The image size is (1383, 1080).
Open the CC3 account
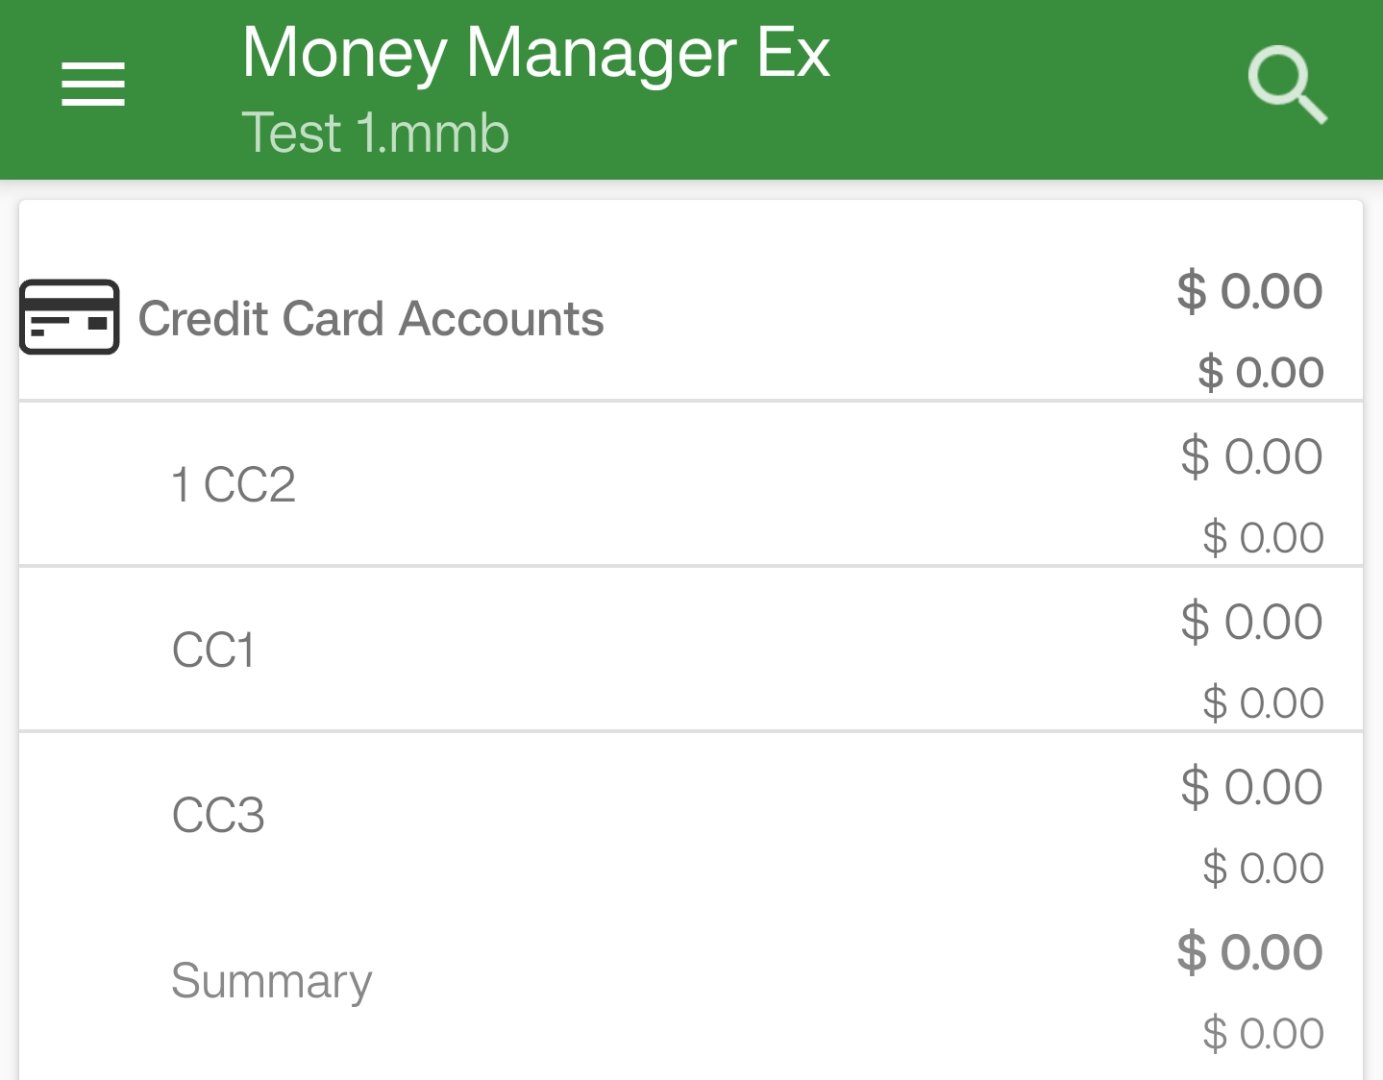coord(218,815)
